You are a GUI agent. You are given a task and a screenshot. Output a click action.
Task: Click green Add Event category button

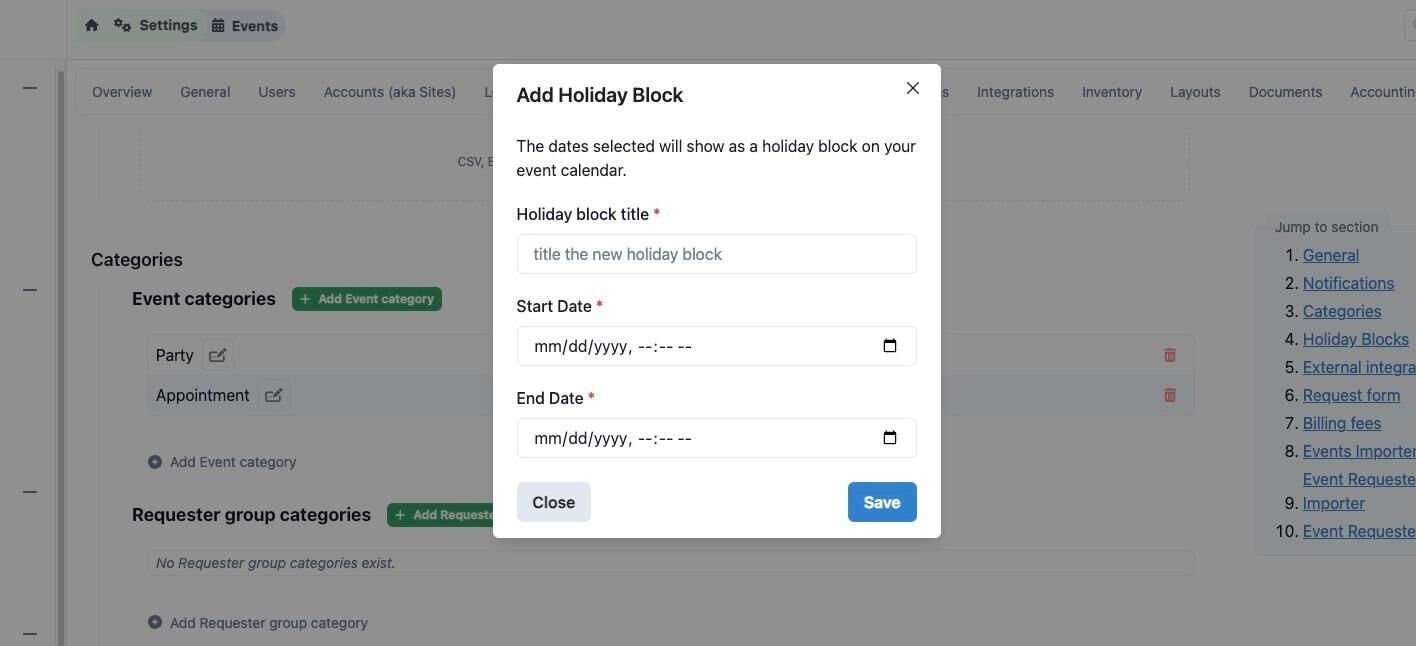pos(366,299)
